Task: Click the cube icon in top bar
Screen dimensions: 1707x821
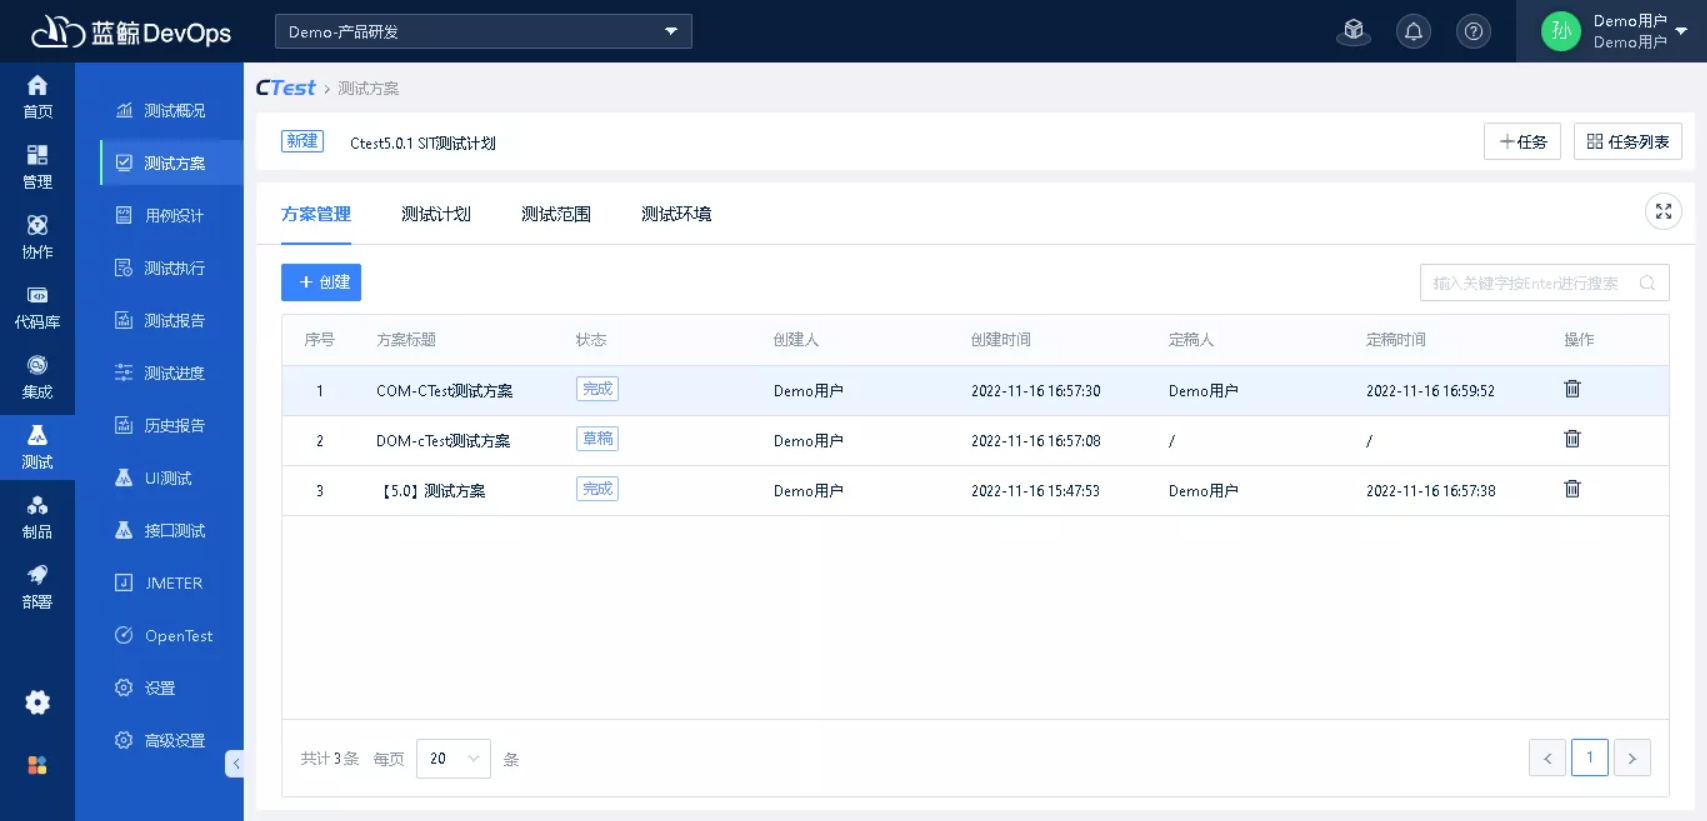Action: (x=1353, y=32)
